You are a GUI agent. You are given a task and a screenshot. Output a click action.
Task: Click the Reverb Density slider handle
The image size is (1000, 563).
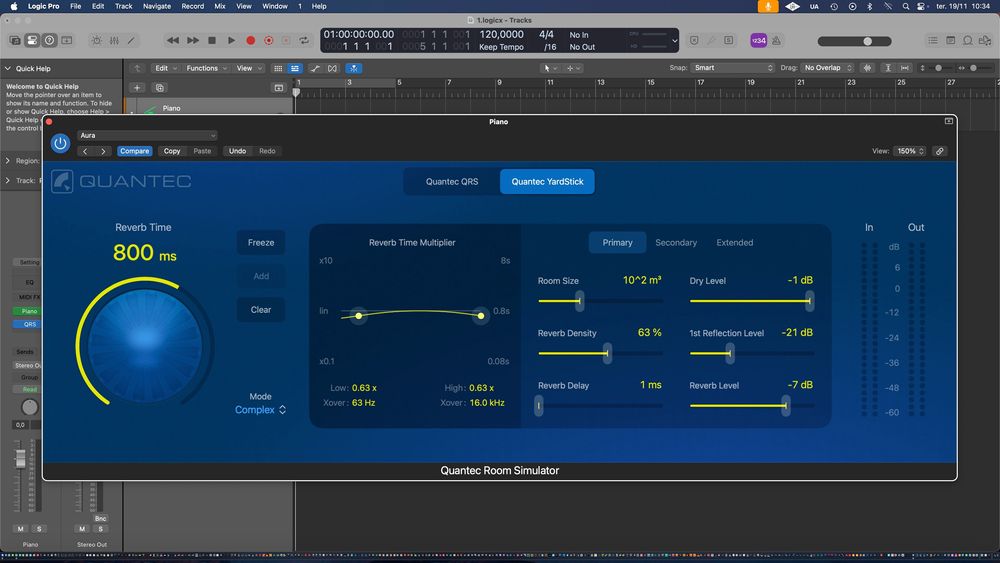pyautogui.click(x=607, y=353)
